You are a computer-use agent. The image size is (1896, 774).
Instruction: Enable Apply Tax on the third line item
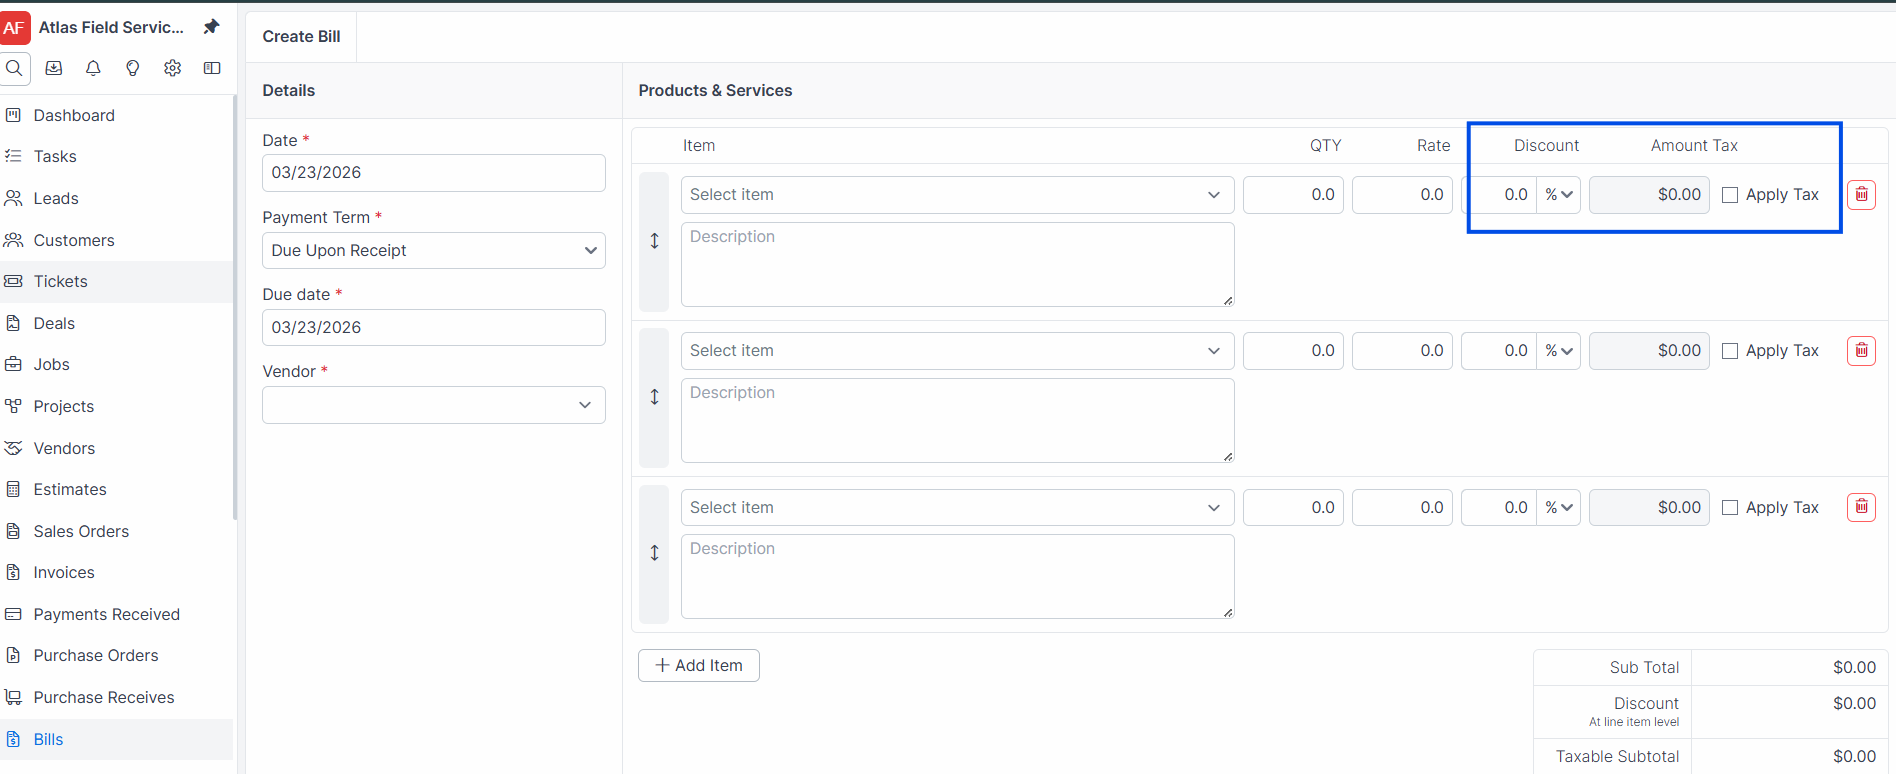(x=1730, y=508)
